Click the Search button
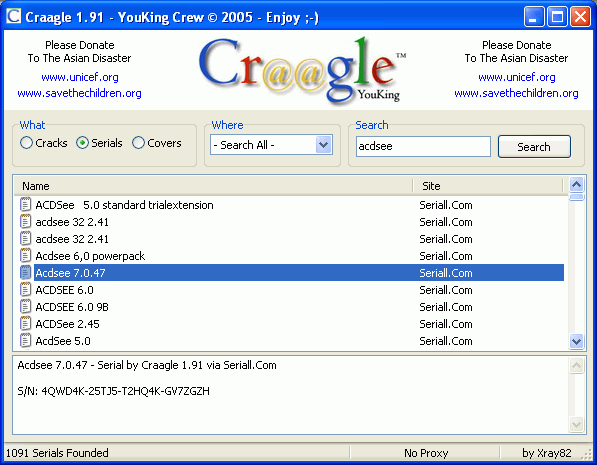Screen dimensions: 597x465 click(x=534, y=147)
